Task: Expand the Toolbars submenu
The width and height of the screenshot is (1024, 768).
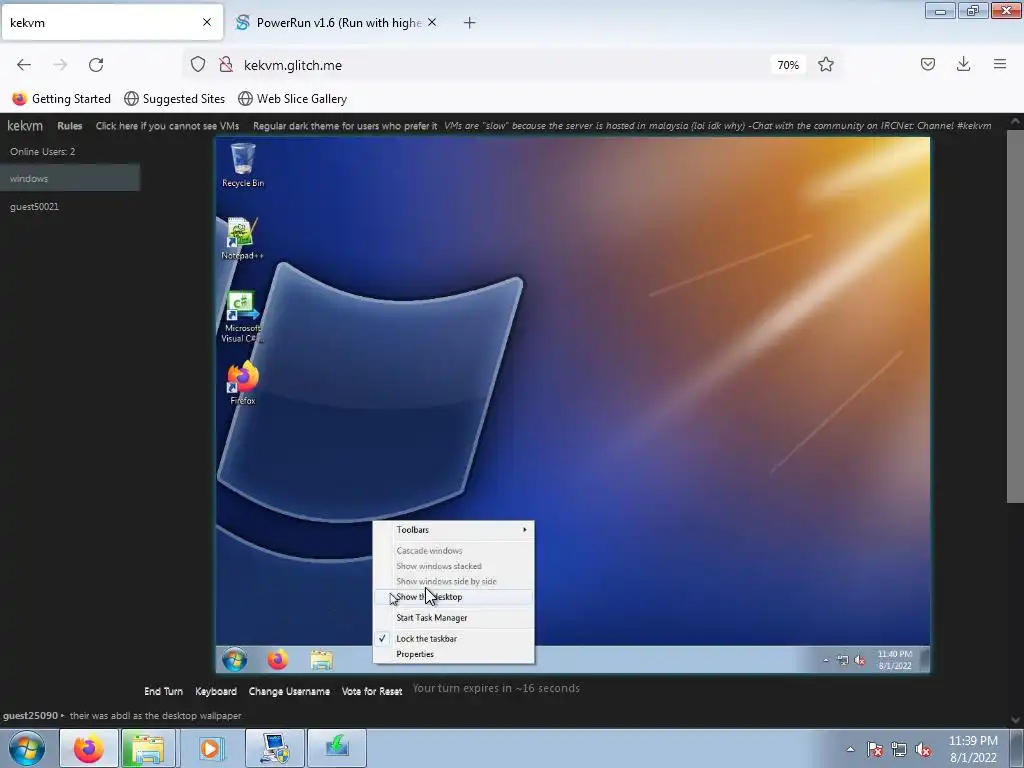Action: click(453, 530)
